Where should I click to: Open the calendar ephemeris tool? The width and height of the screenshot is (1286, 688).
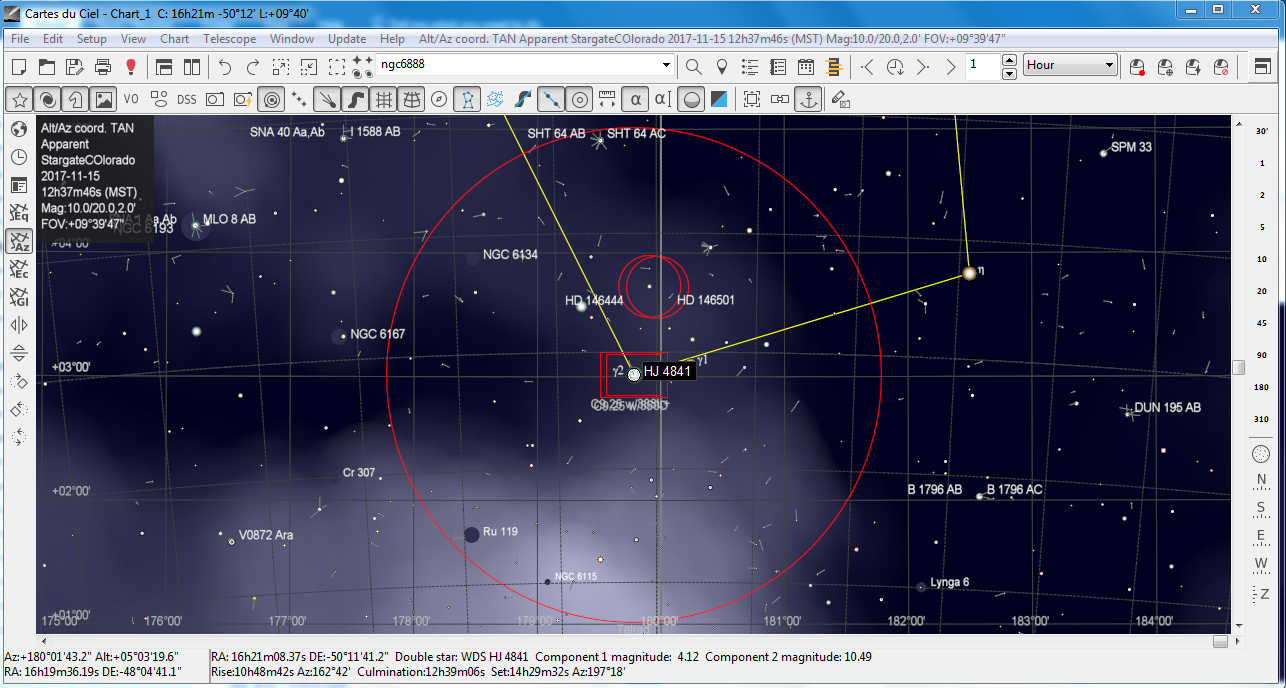click(x=806, y=67)
